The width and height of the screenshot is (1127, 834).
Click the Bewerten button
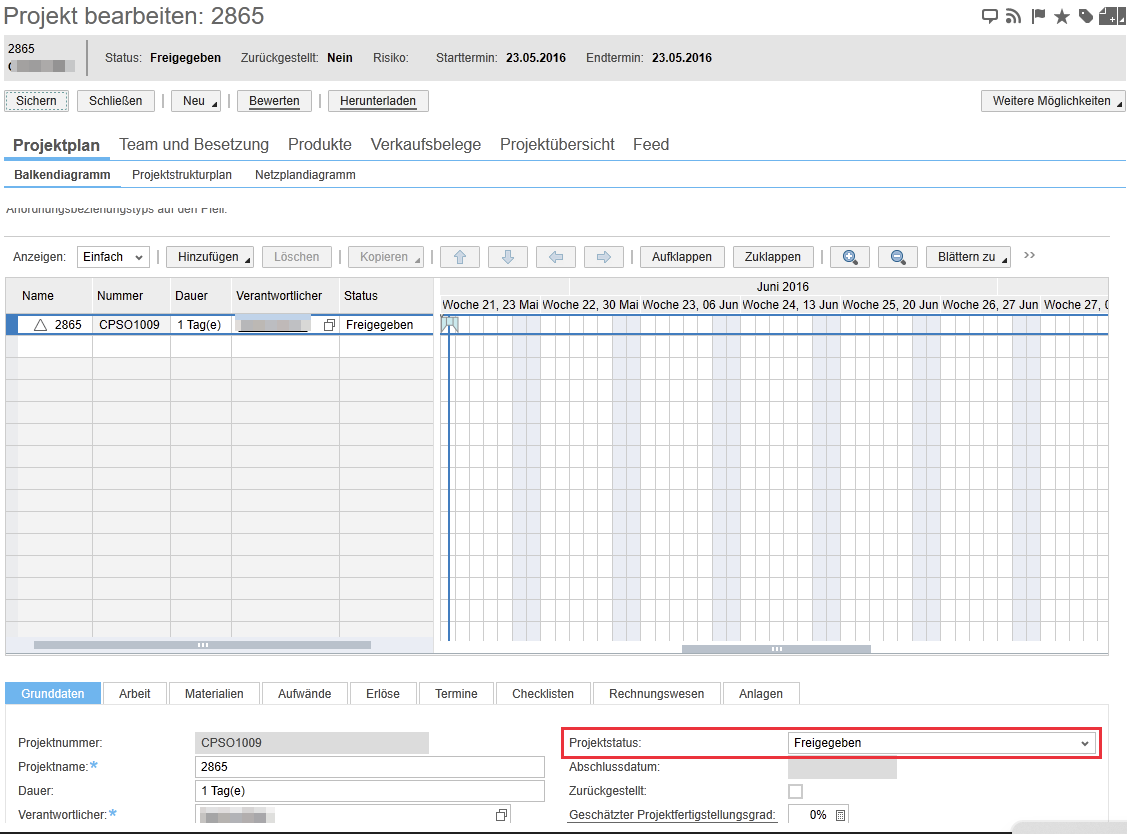[275, 101]
